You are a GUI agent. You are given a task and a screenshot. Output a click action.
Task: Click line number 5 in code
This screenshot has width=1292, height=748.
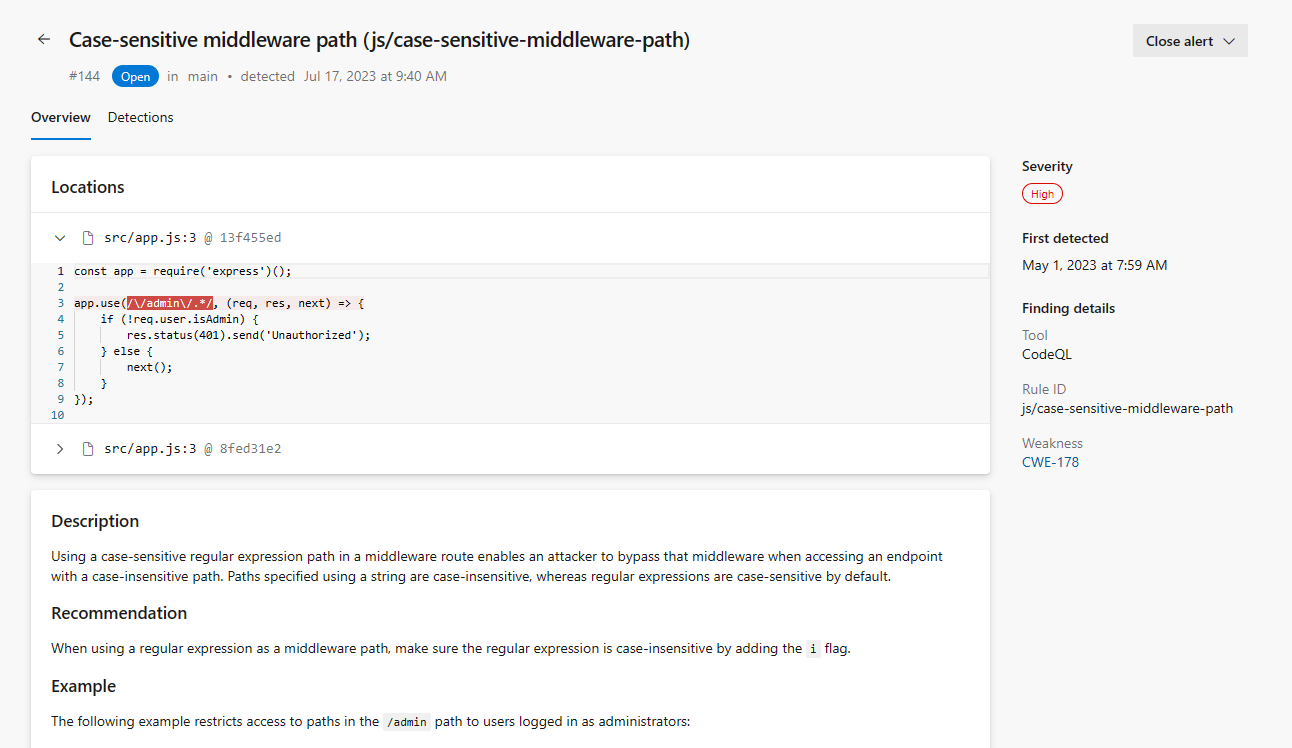coord(61,335)
